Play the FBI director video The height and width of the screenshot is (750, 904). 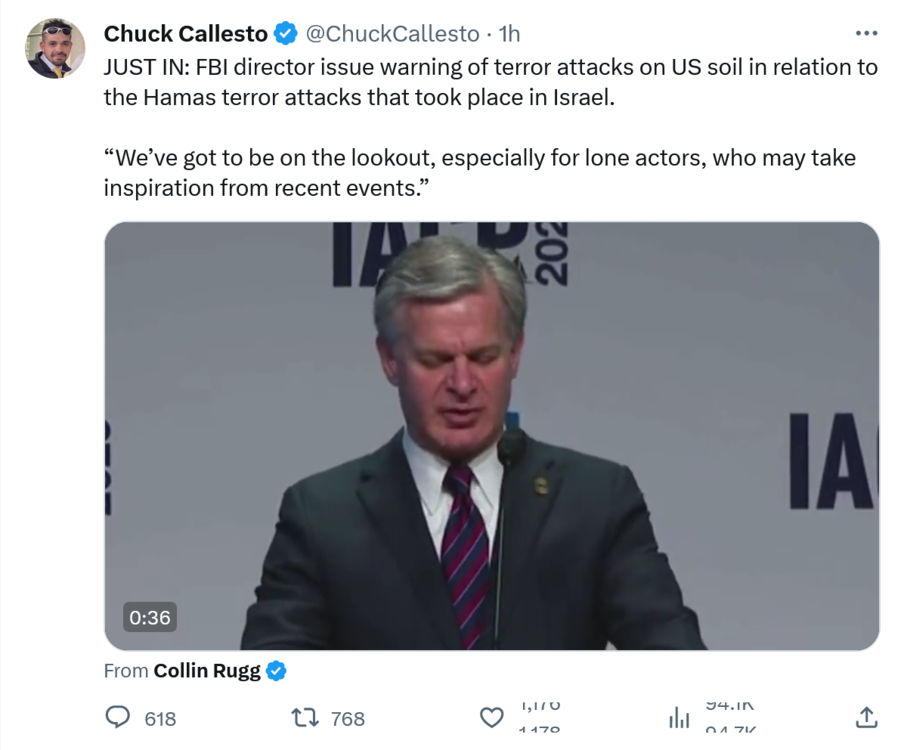point(491,435)
